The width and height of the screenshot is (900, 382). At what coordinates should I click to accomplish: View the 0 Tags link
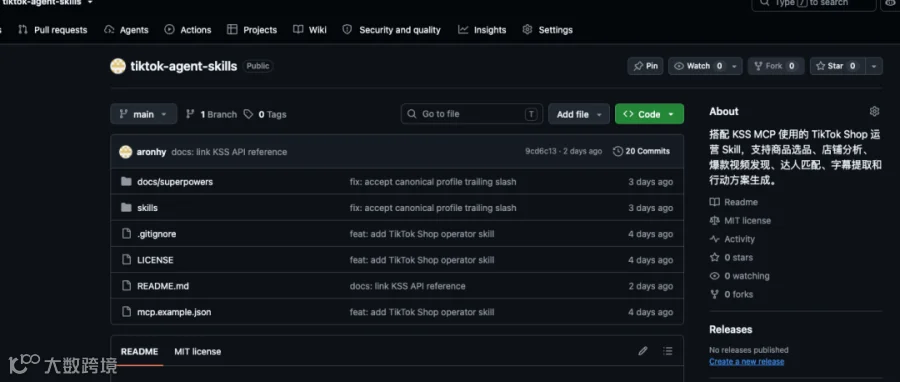265,114
